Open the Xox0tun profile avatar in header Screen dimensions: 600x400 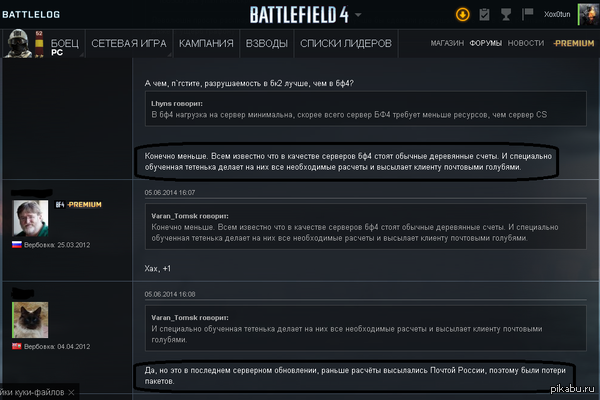click(x=586, y=14)
